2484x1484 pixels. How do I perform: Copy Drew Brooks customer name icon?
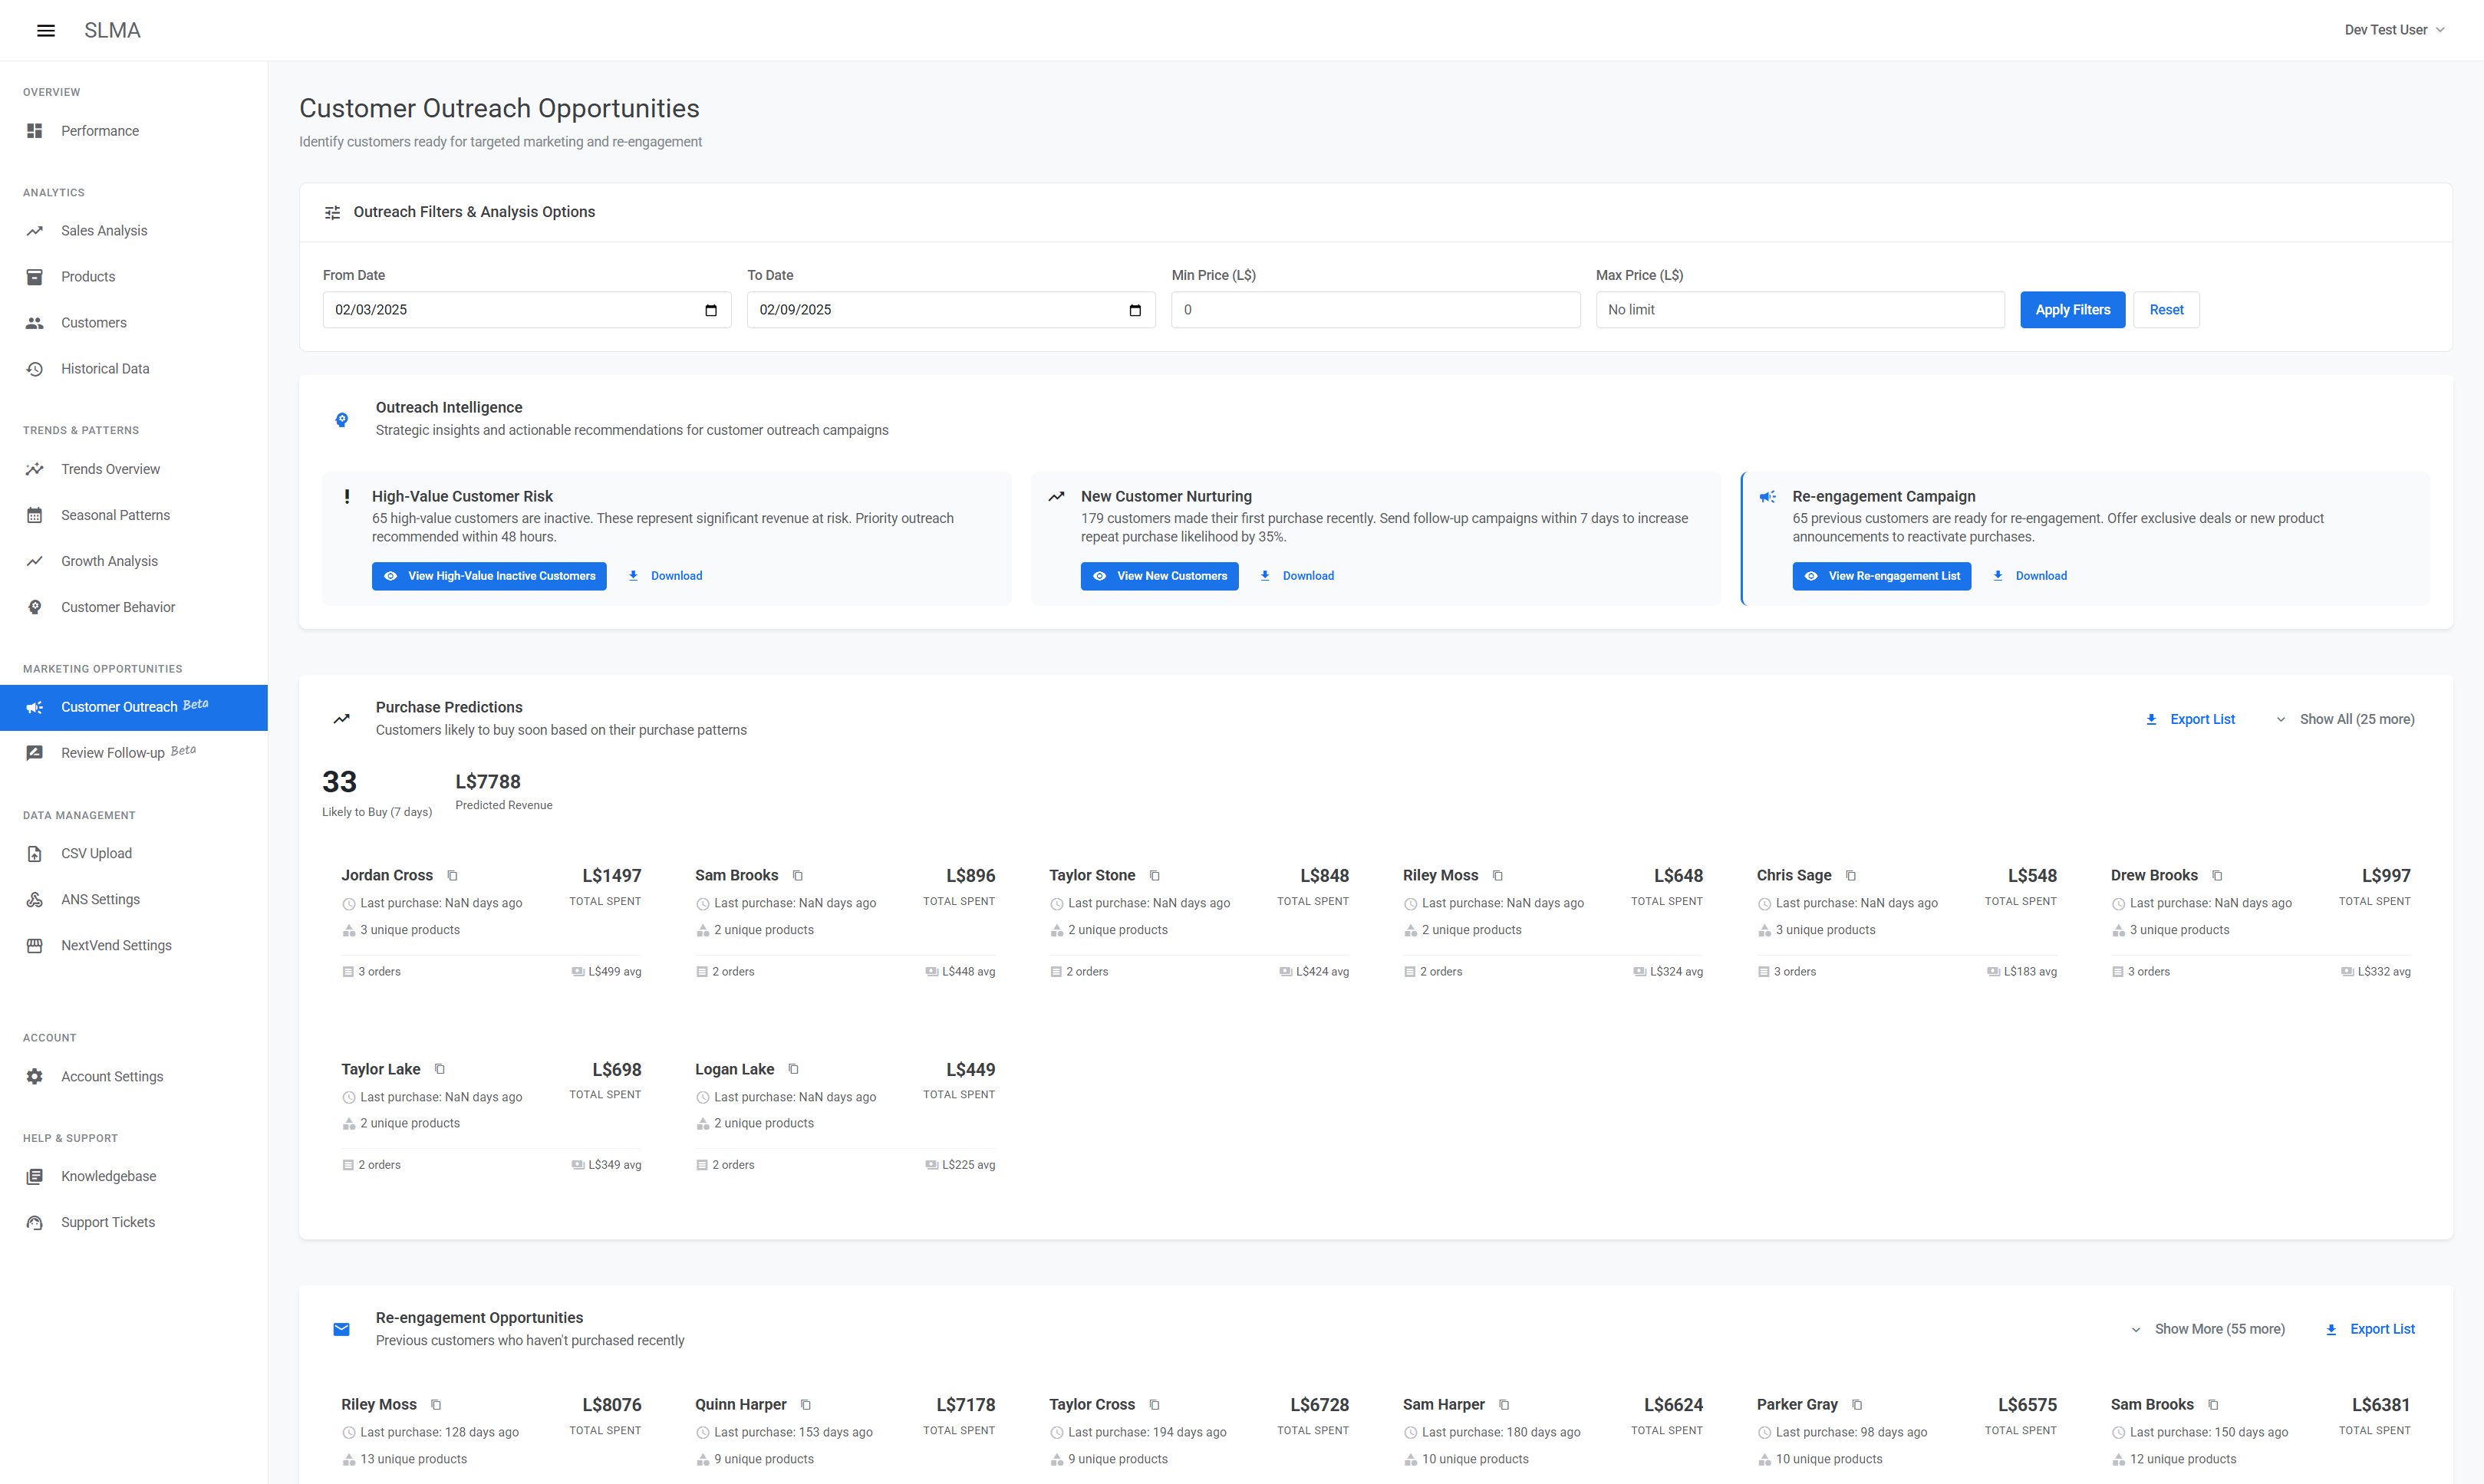pos(2217,876)
